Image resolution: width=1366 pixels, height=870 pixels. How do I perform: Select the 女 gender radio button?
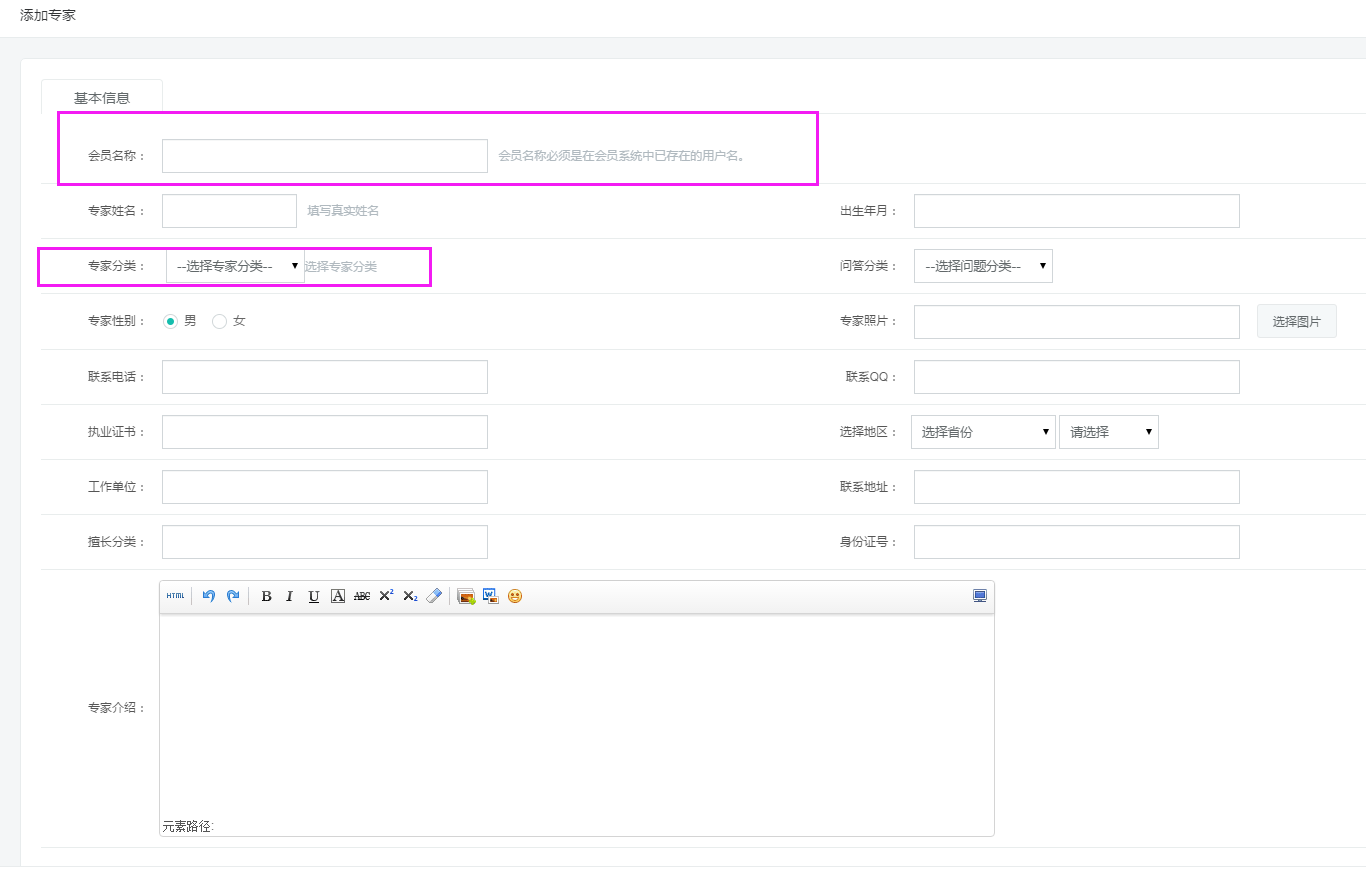coord(220,321)
